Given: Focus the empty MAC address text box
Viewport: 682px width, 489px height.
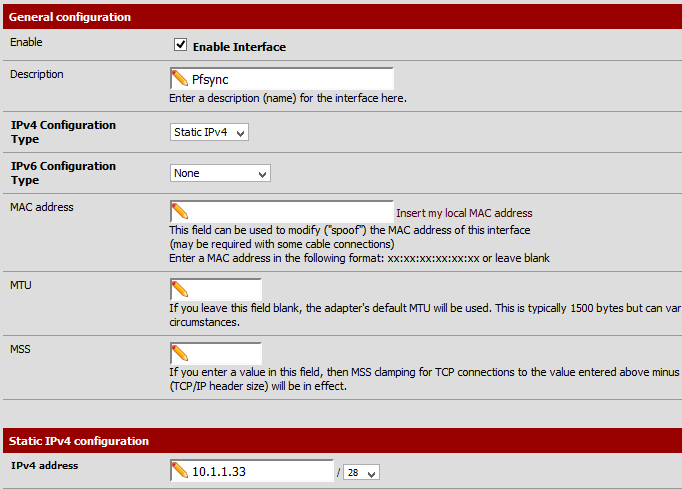Looking at the screenshot, I should [290, 212].
